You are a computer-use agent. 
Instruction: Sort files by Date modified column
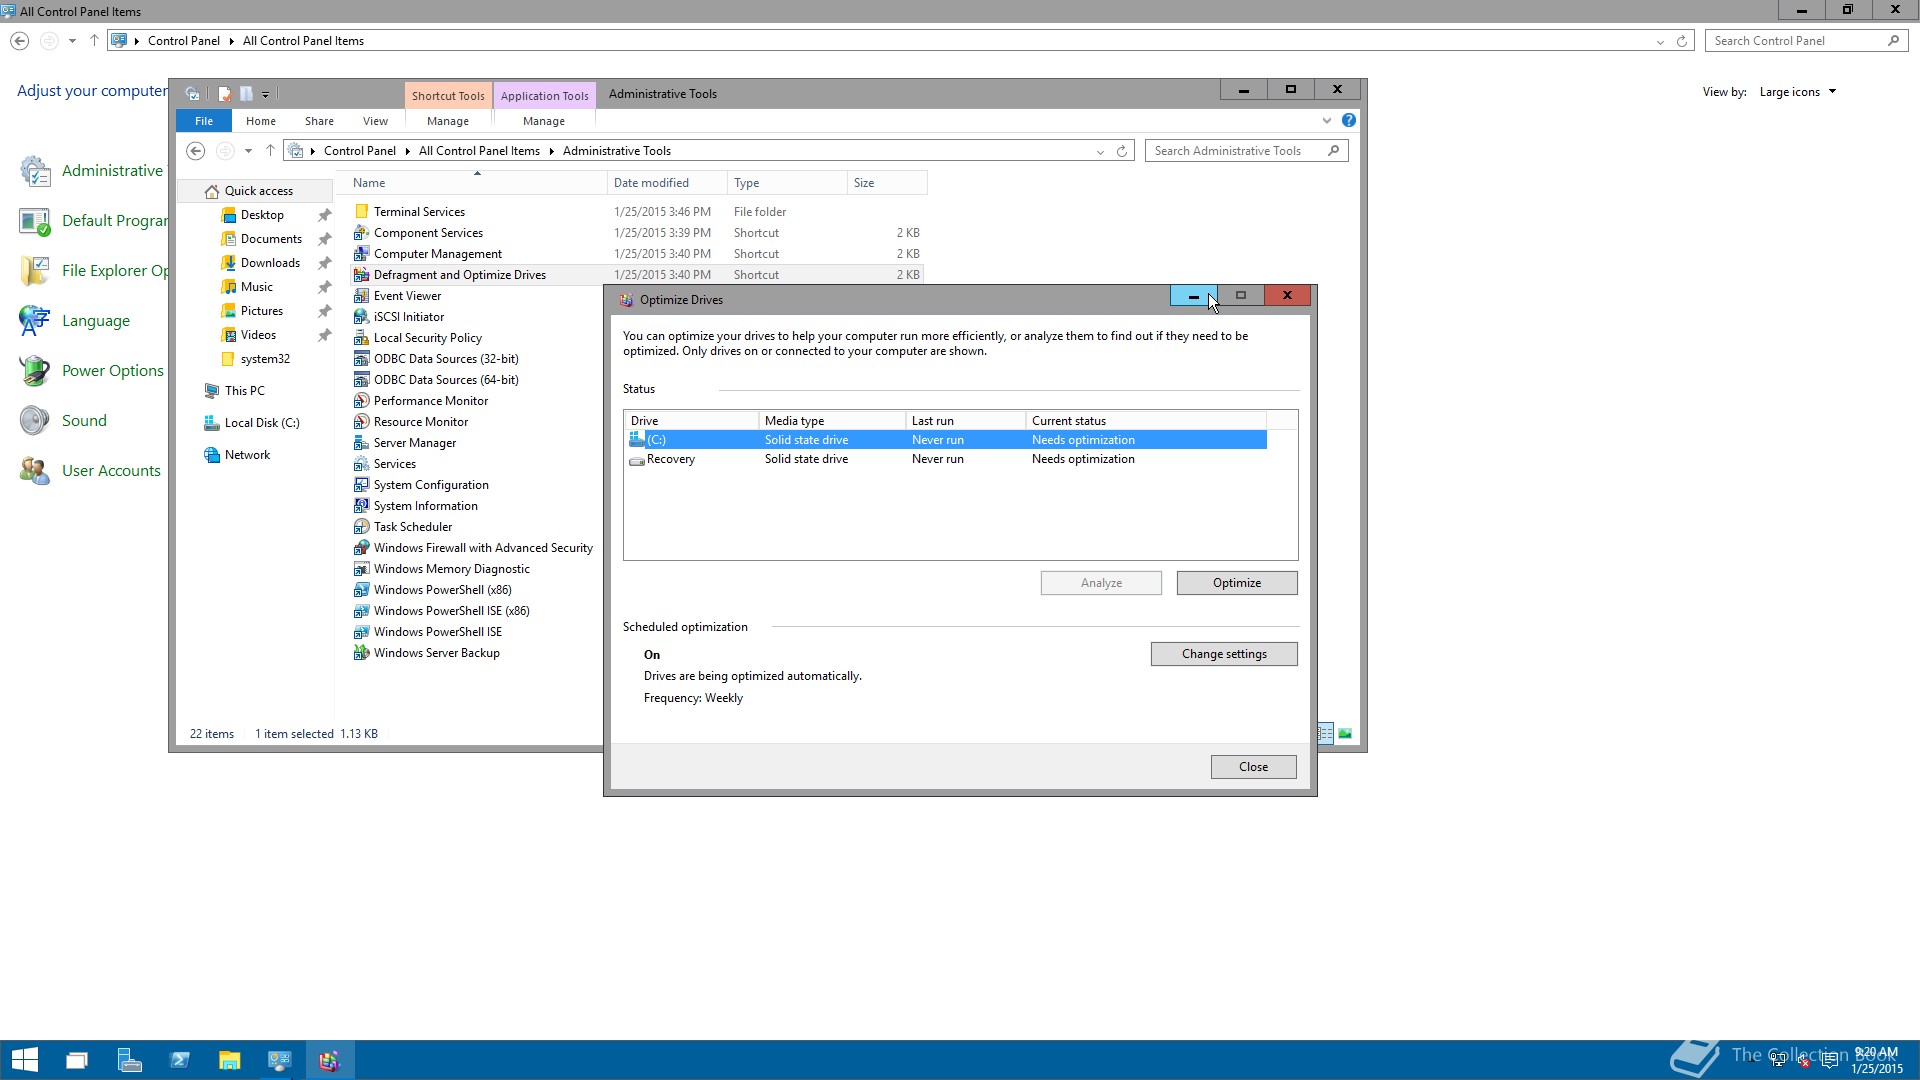click(667, 183)
